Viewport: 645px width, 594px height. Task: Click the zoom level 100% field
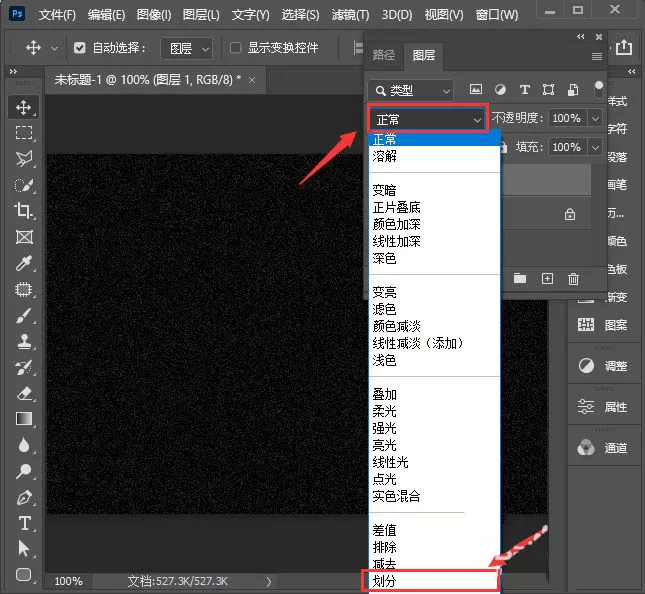(x=69, y=581)
